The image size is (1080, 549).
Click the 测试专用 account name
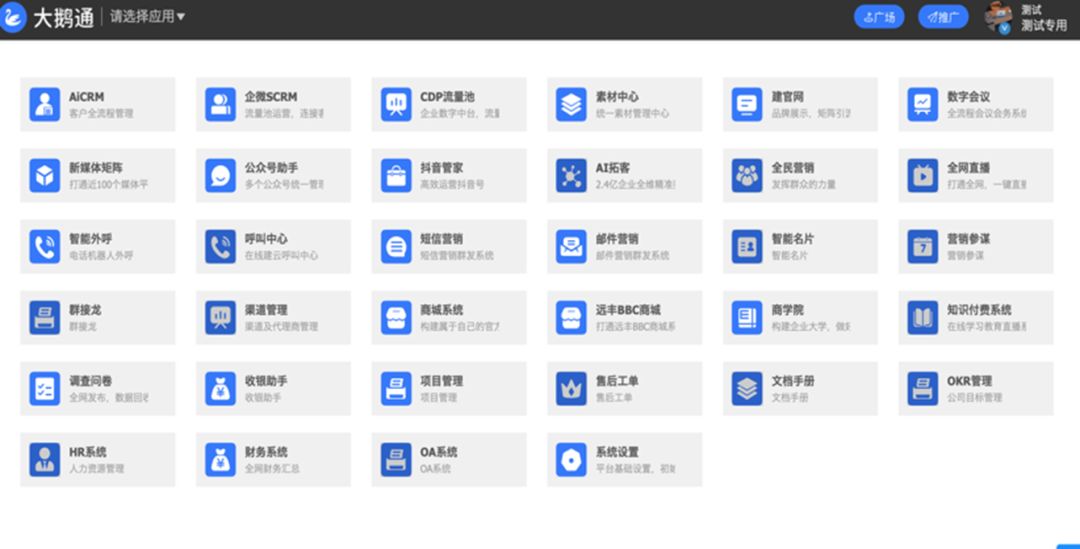(1043, 26)
